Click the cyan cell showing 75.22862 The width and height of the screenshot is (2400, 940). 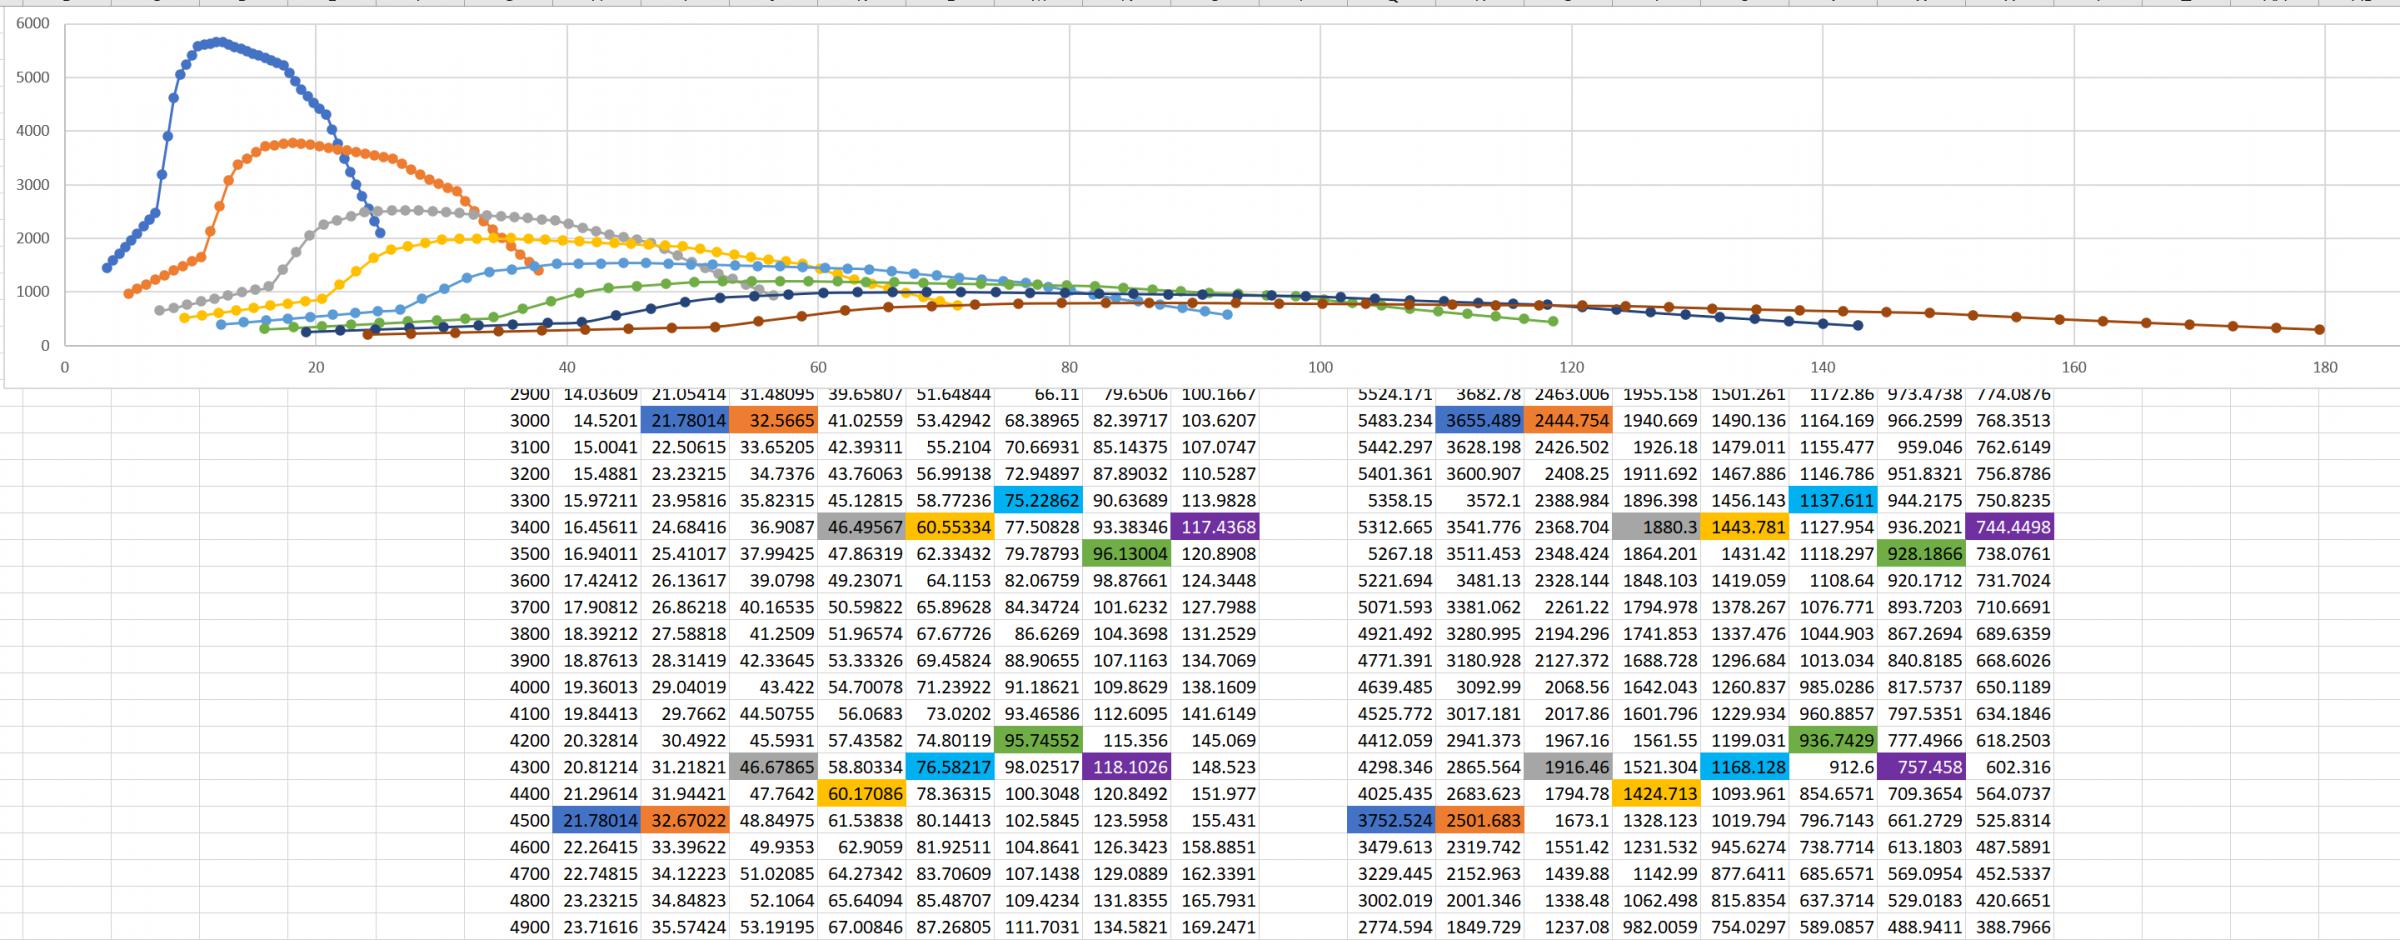click(1038, 501)
